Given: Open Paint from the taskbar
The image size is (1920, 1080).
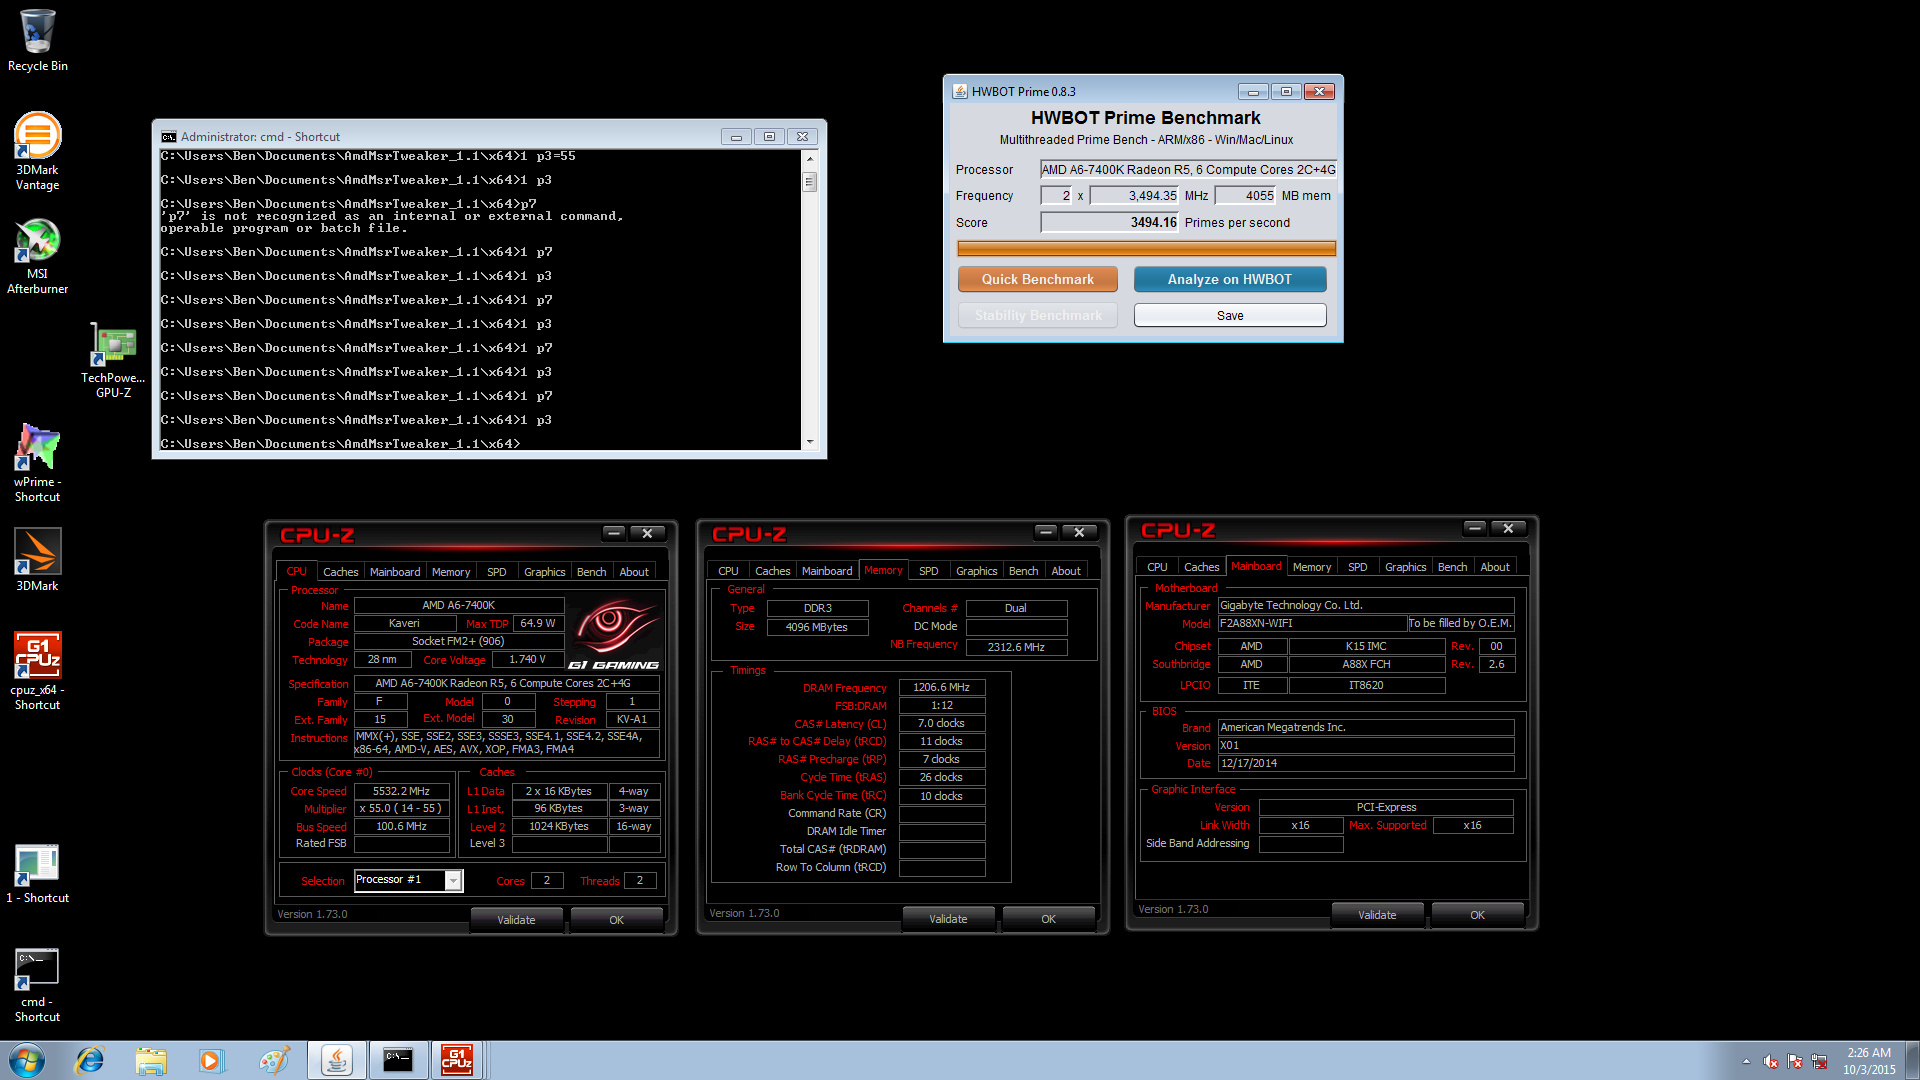Looking at the screenshot, I should [x=273, y=1060].
